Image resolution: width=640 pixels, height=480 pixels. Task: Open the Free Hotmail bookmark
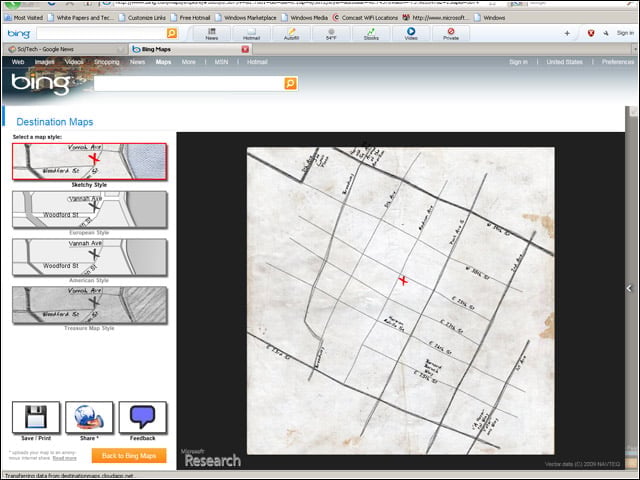pos(191,18)
